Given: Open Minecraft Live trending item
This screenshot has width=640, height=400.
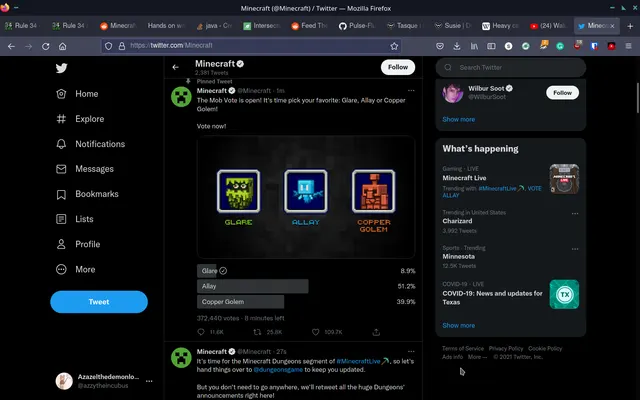Looking at the screenshot, I should [x=511, y=182].
